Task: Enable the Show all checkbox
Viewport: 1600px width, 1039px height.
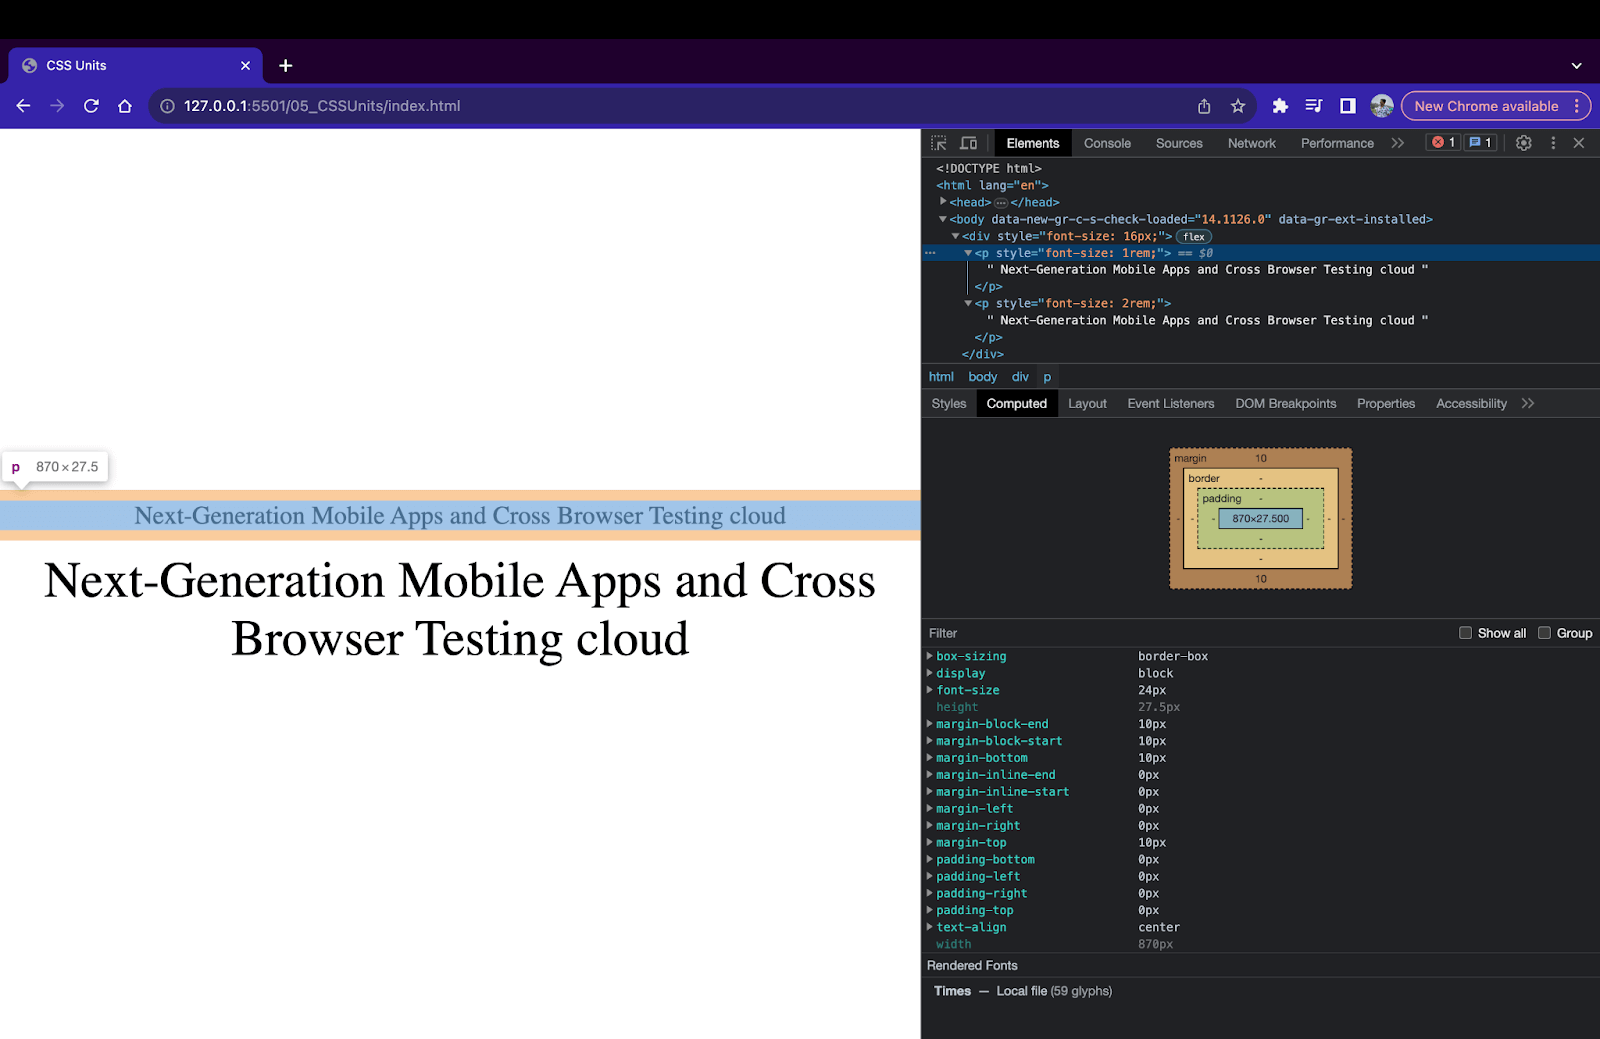Action: coord(1465,632)
